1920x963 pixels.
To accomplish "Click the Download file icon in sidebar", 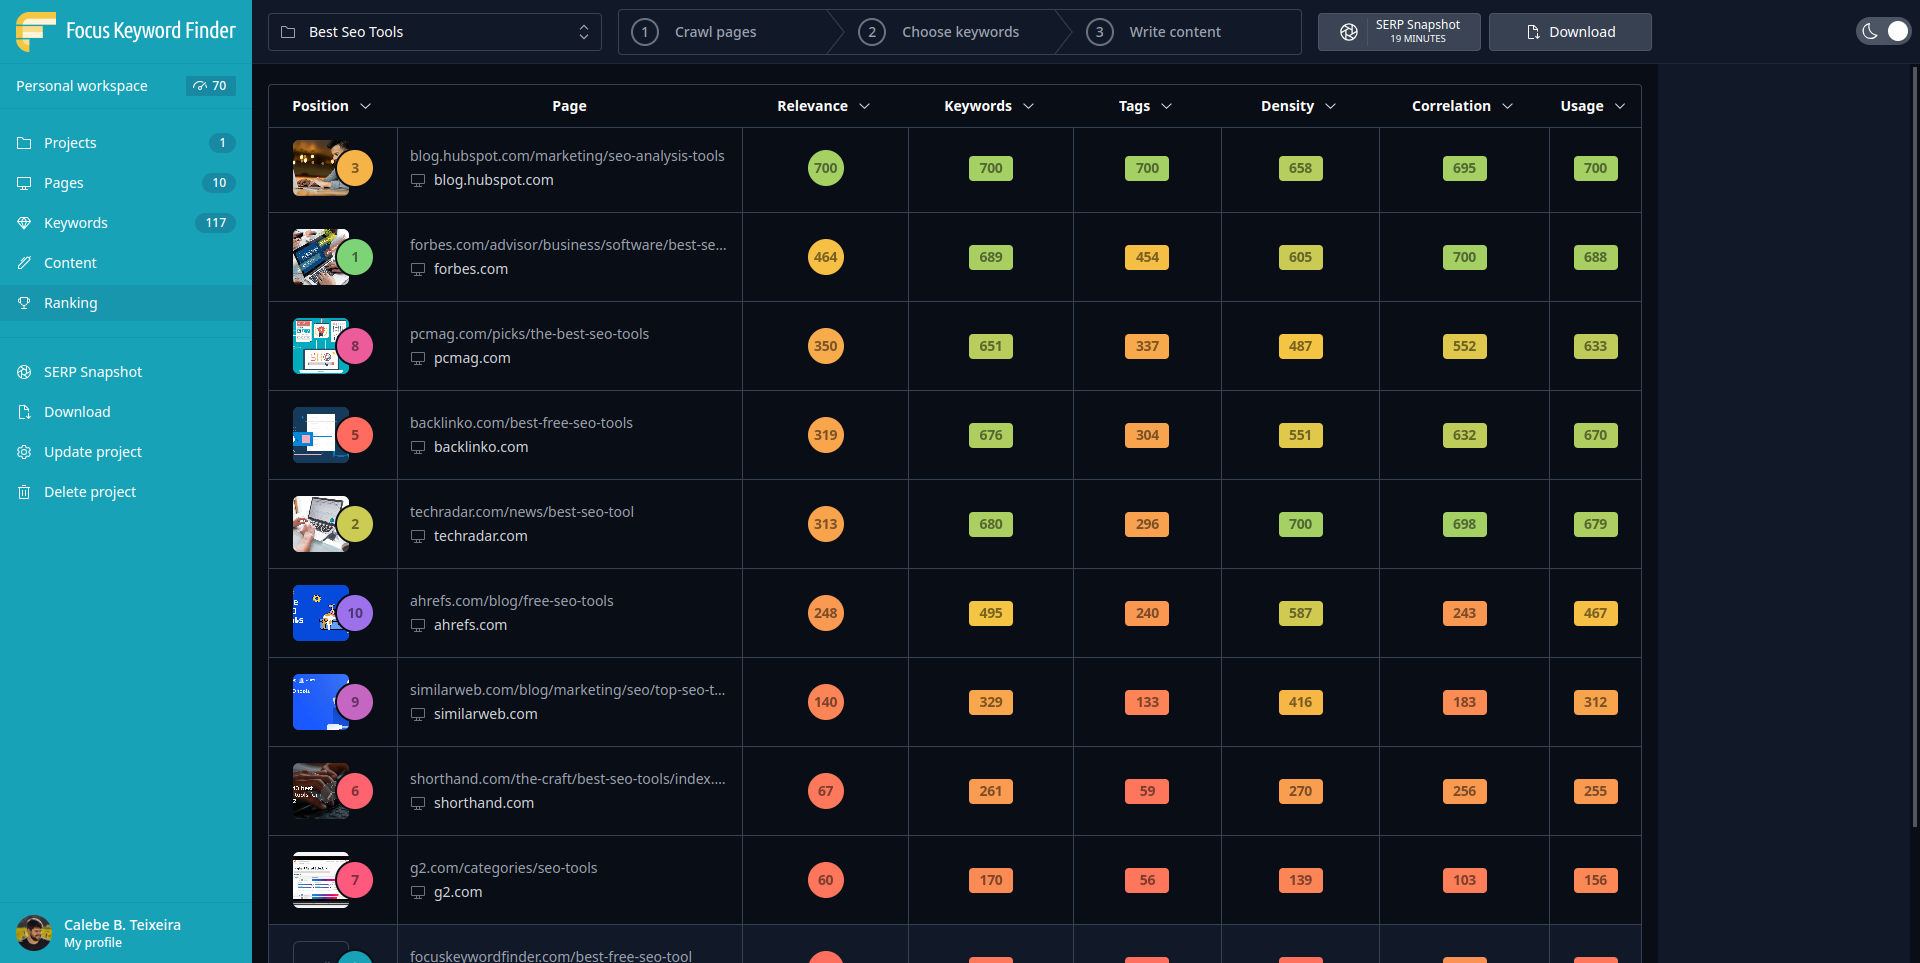I will click(x=24, y=412).
